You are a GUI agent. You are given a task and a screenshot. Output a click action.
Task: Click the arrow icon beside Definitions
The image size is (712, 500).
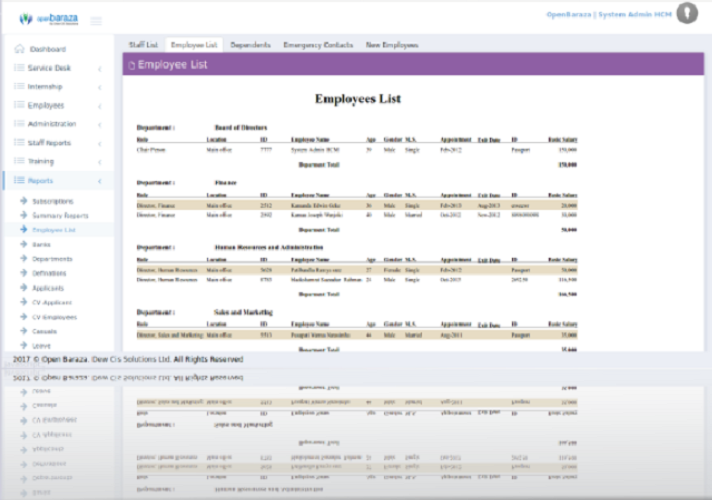[24, 272]
